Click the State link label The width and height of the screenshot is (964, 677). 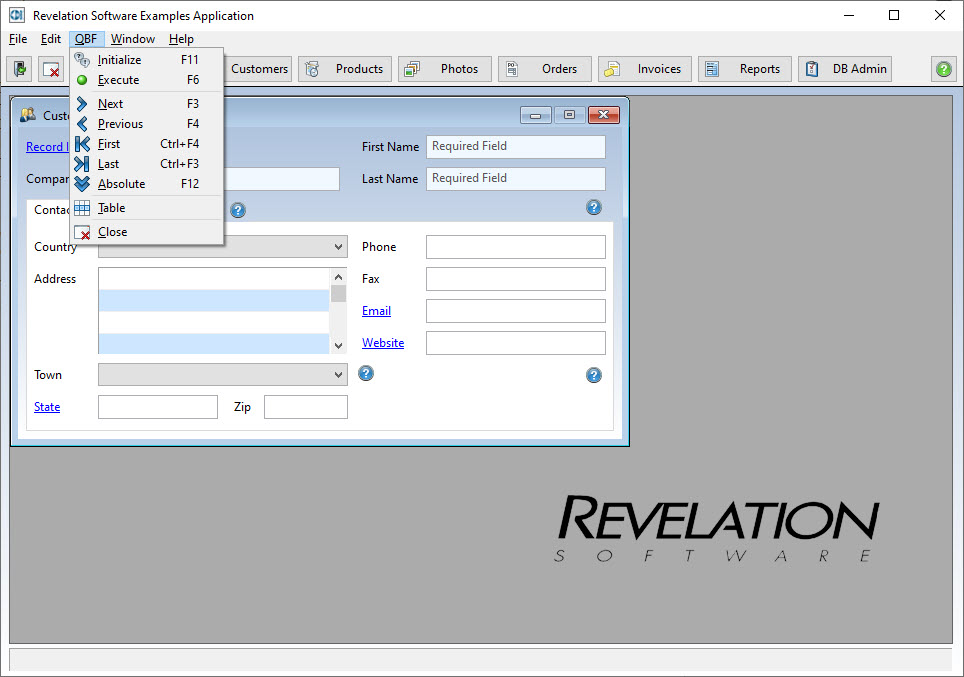(x=47, y=407)
